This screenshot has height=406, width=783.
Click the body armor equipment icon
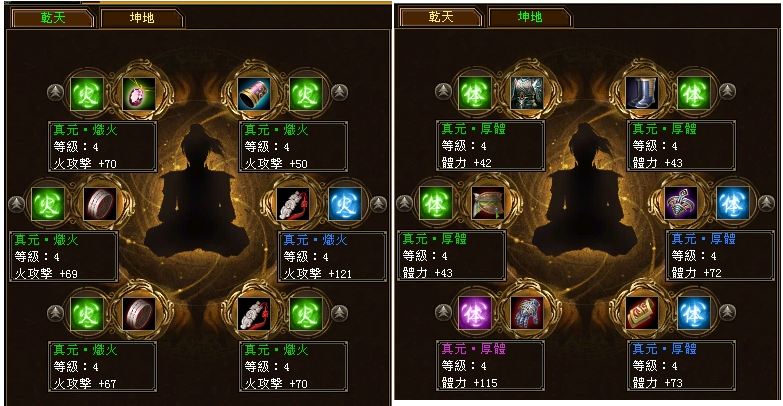527,93
